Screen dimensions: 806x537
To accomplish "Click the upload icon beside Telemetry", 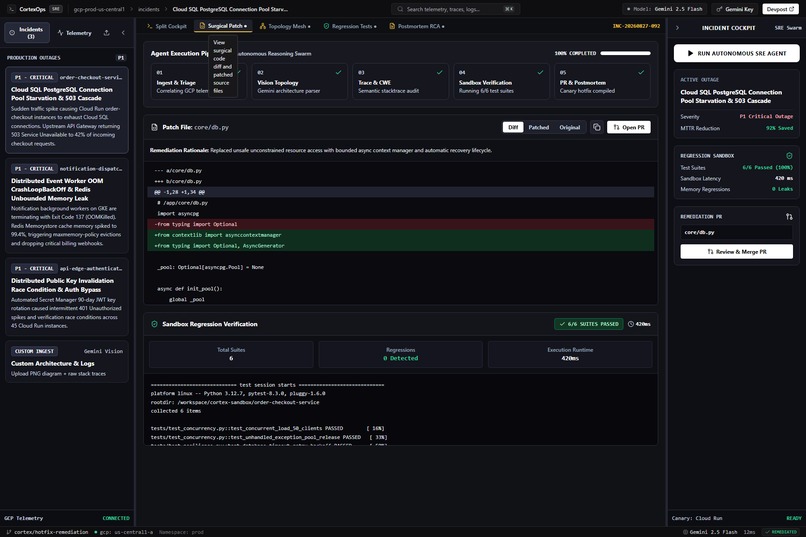I will [x=106, y=33].
